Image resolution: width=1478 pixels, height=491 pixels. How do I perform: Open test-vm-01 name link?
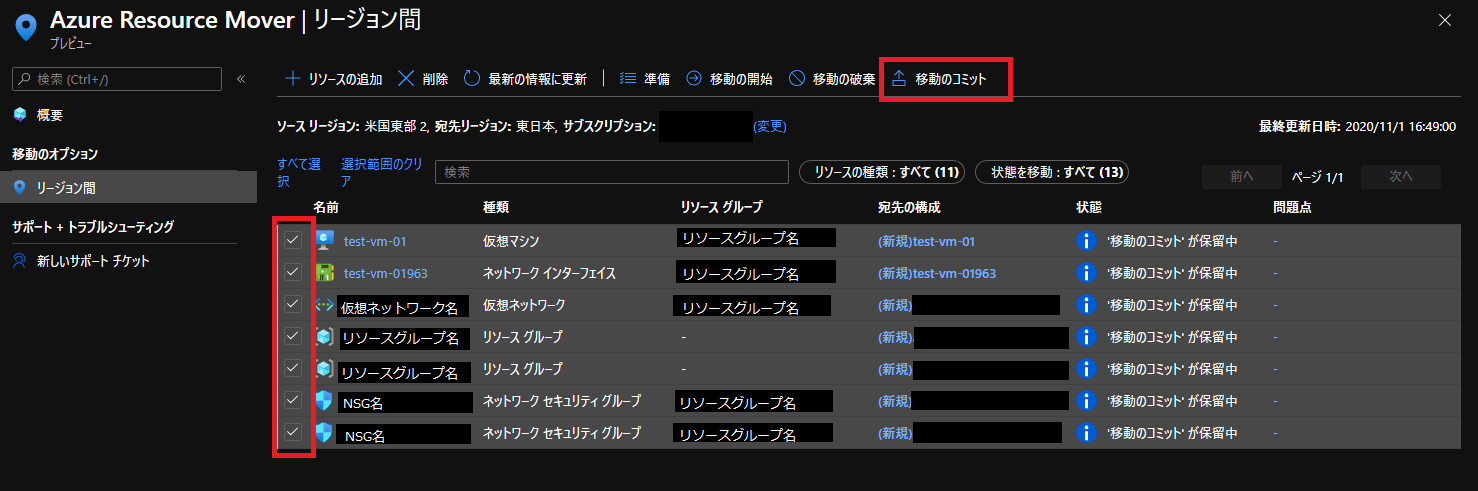pos(375,241)
